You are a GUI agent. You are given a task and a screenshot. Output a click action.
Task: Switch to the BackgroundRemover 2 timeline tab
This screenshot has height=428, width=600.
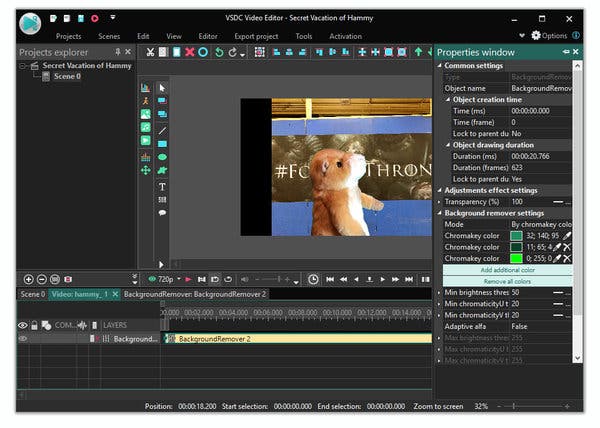point(195,294)
